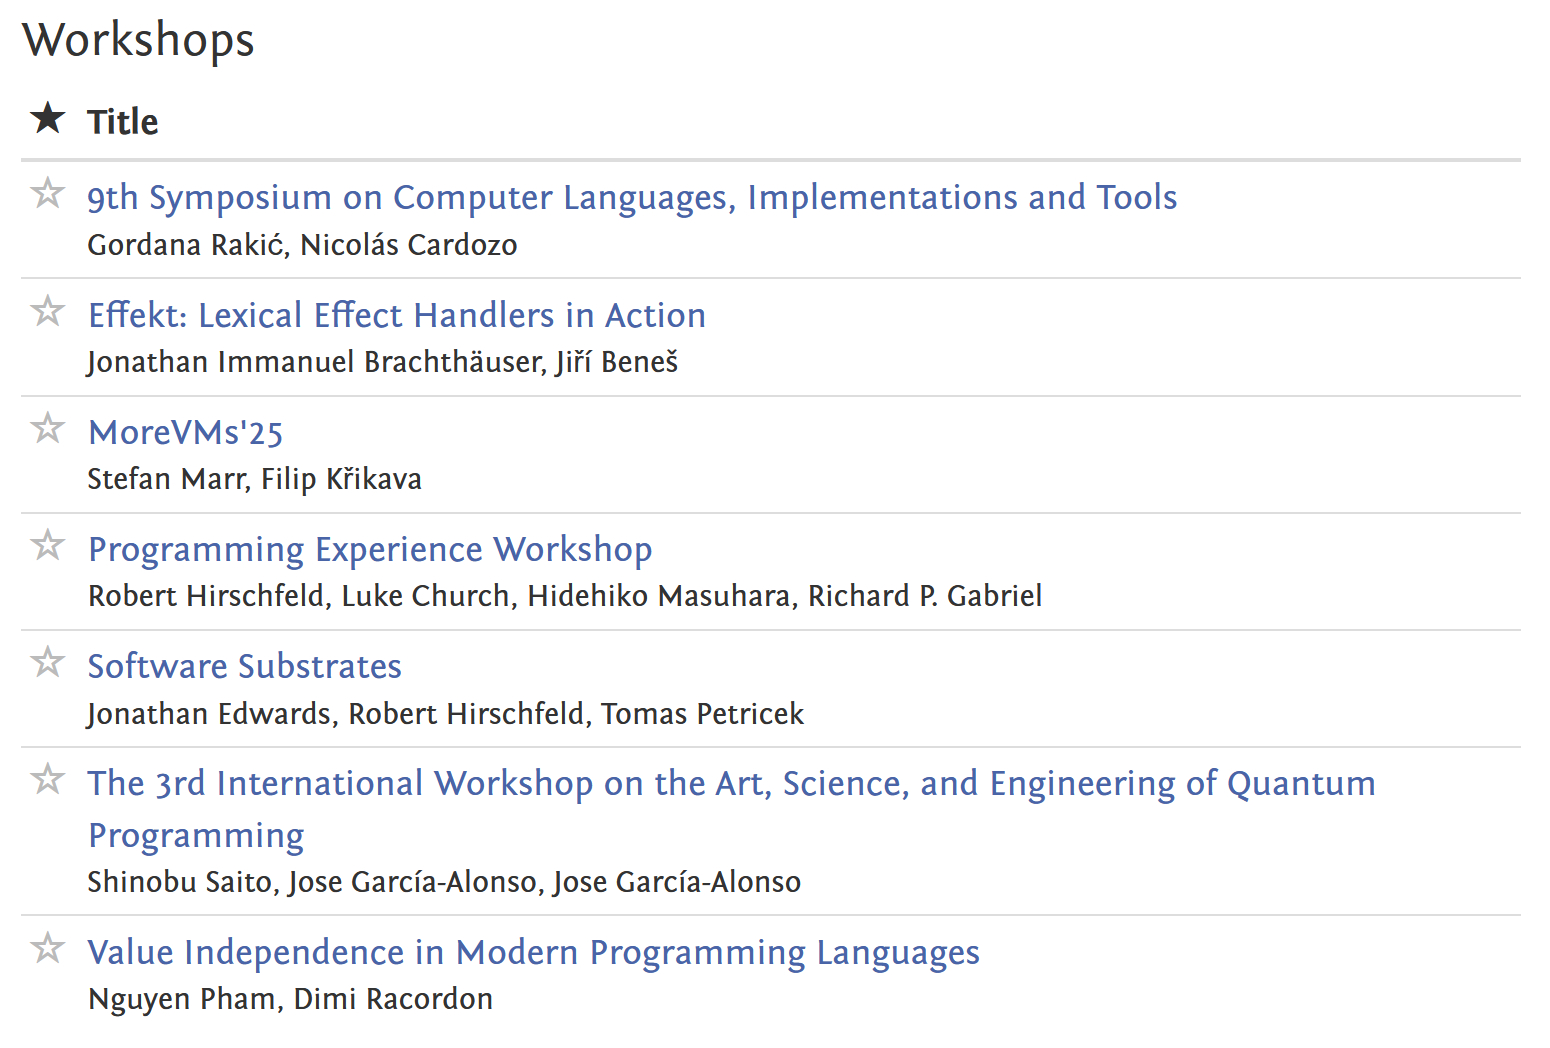1550x1048 pixels.
Task: Click organizers Nguyen Pham, Dimi Racordon
Action: tap(290, 999)
